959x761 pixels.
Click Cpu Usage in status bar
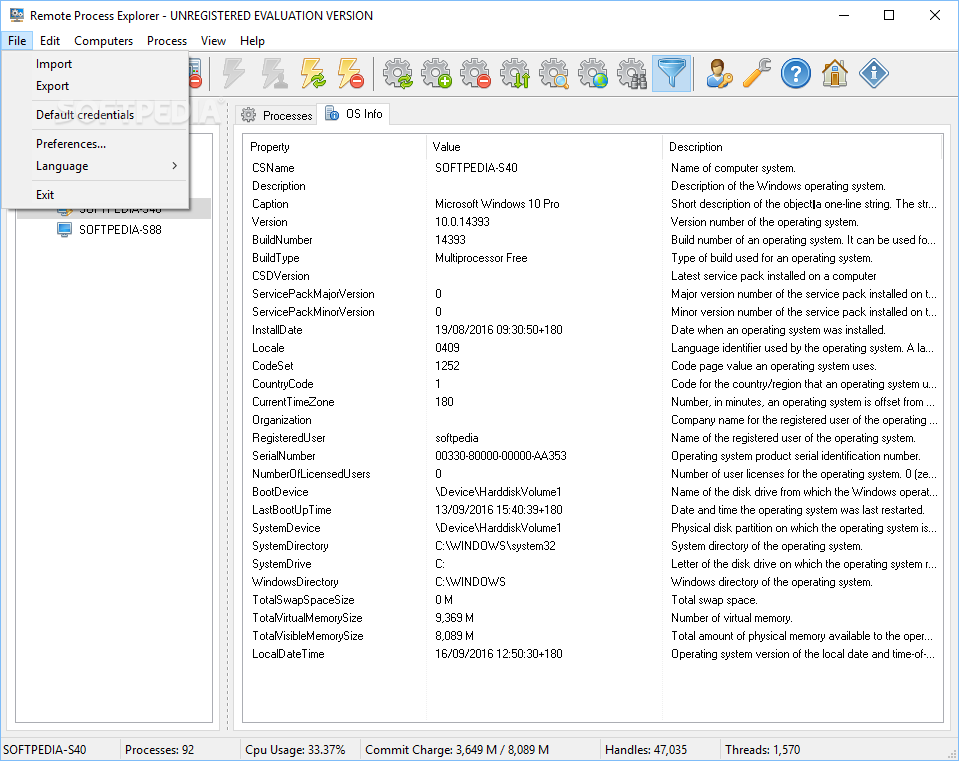[295, 749]
